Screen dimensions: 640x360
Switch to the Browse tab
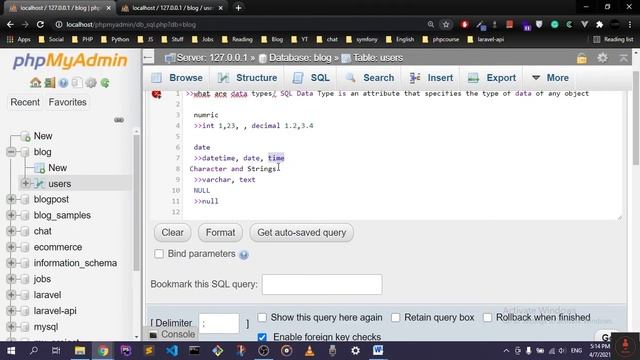coord(177,78)
